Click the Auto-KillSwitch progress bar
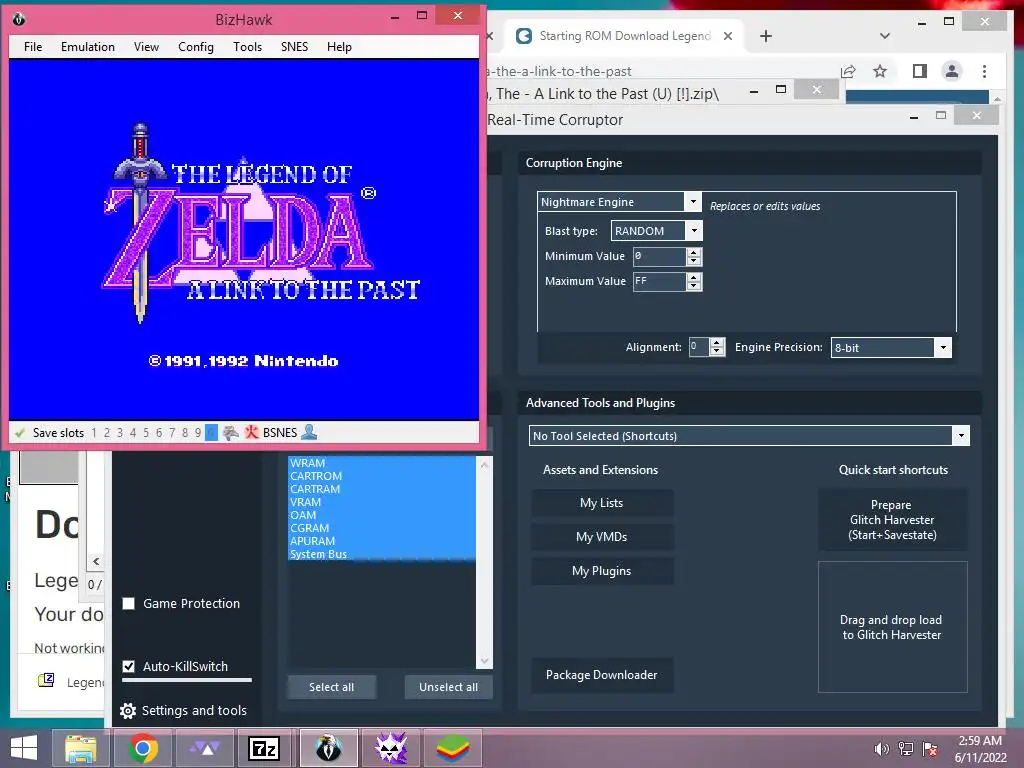 tap(187, 680)
